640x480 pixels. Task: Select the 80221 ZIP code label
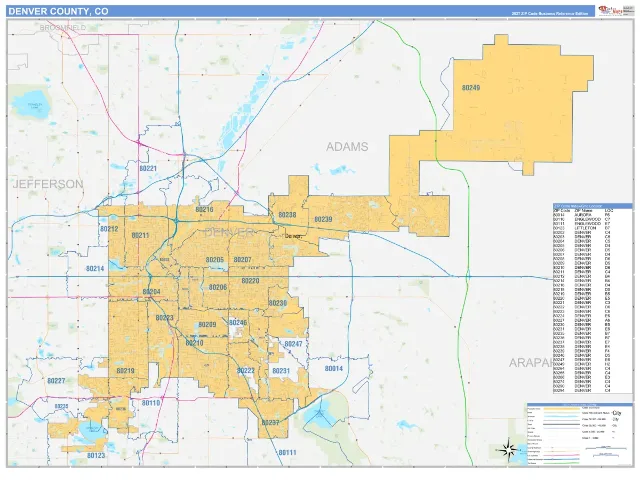pyautogui.click(x=148, y=169)
